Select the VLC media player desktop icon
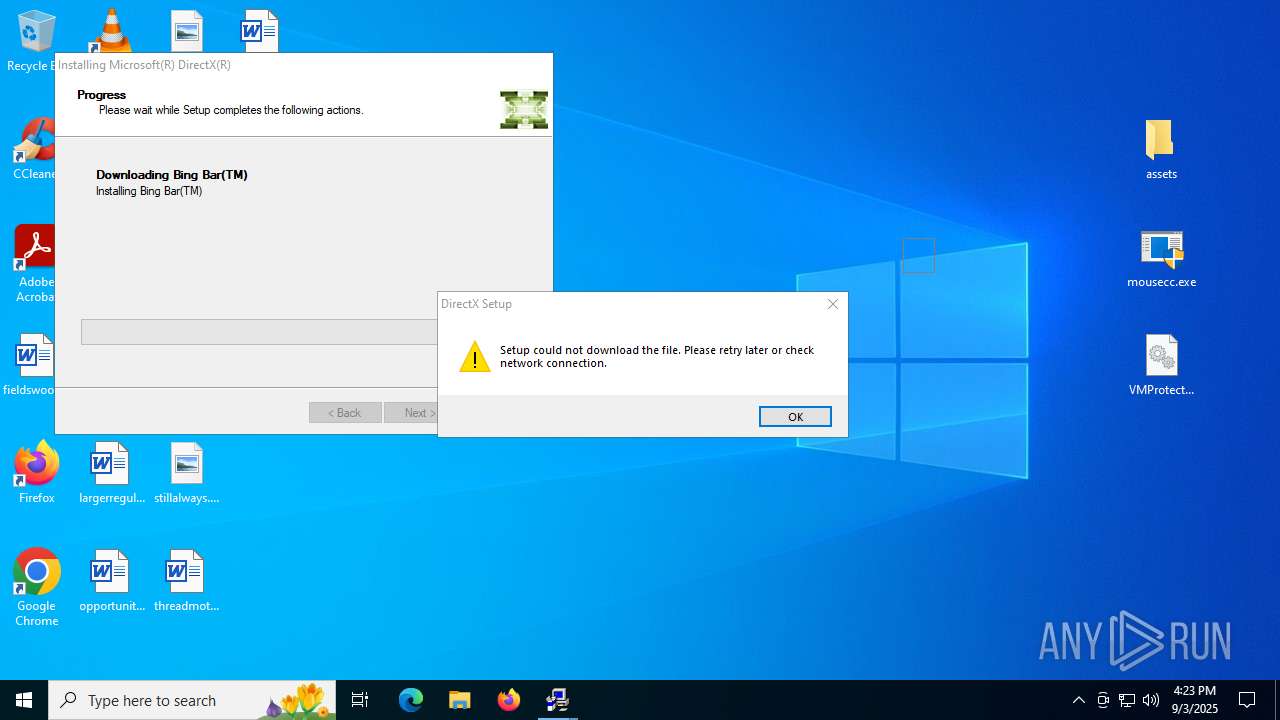Viewport: 1280px width, 720px height. coord(111,30)
